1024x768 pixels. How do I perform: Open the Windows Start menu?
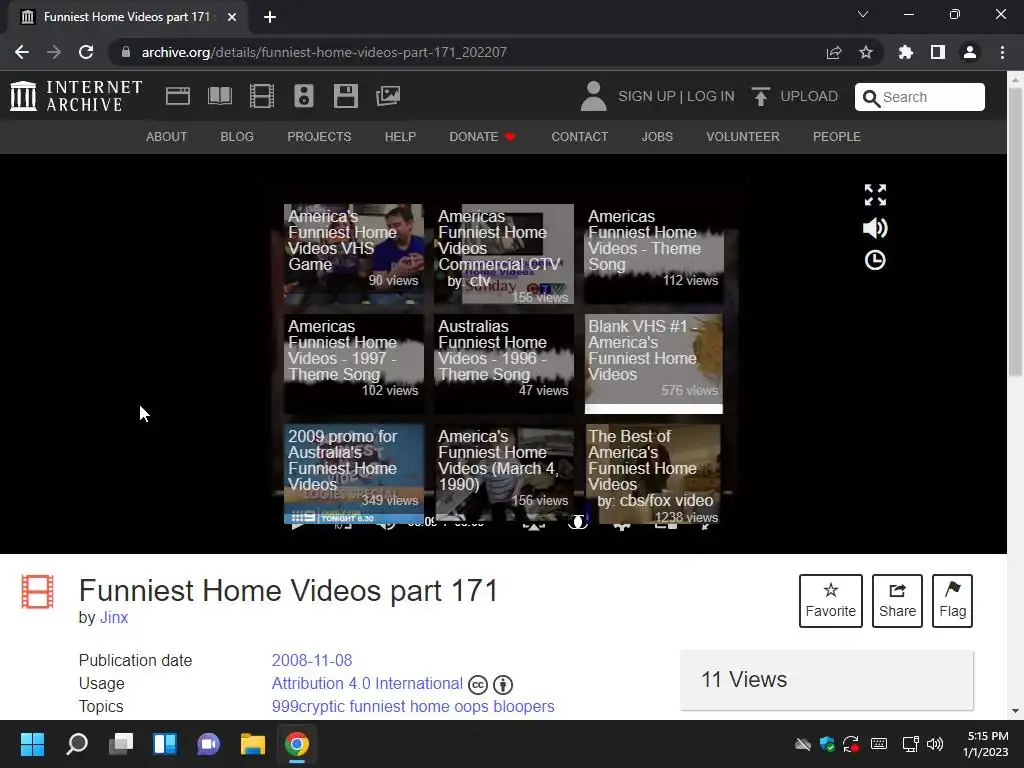[x=32, y=744]
